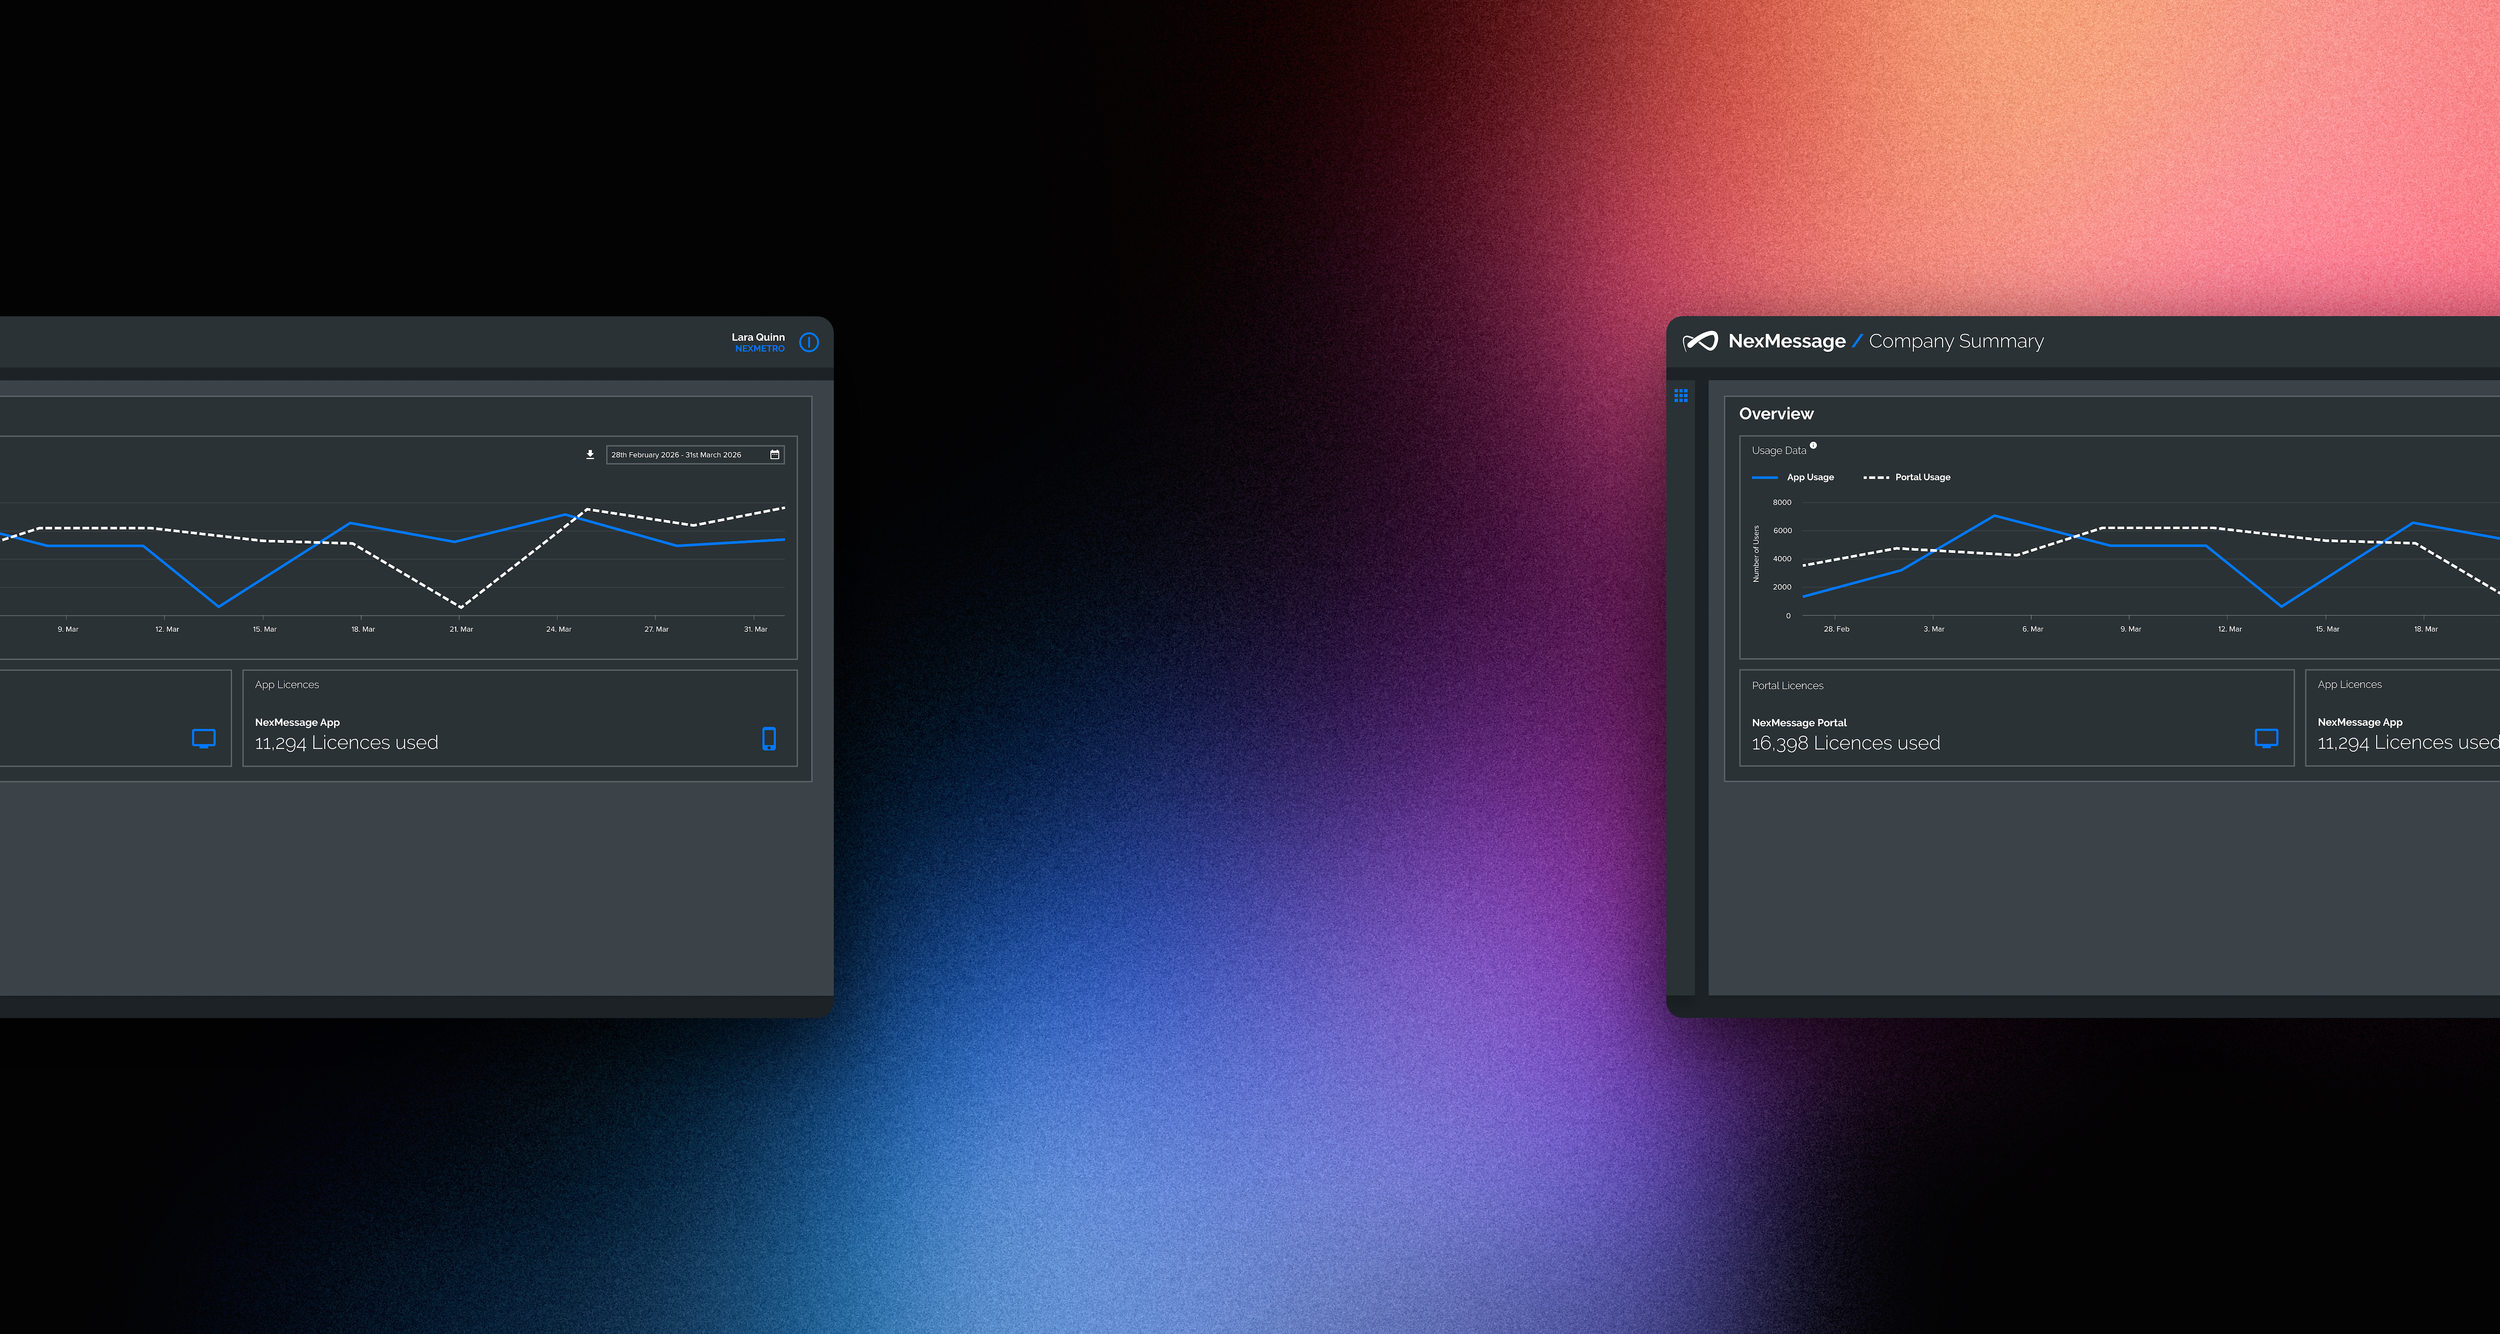Click the 3. Mar x-axis label
Image resolution: width=2500 pixels, height=1334 pixels.
tap(1934, 629)
